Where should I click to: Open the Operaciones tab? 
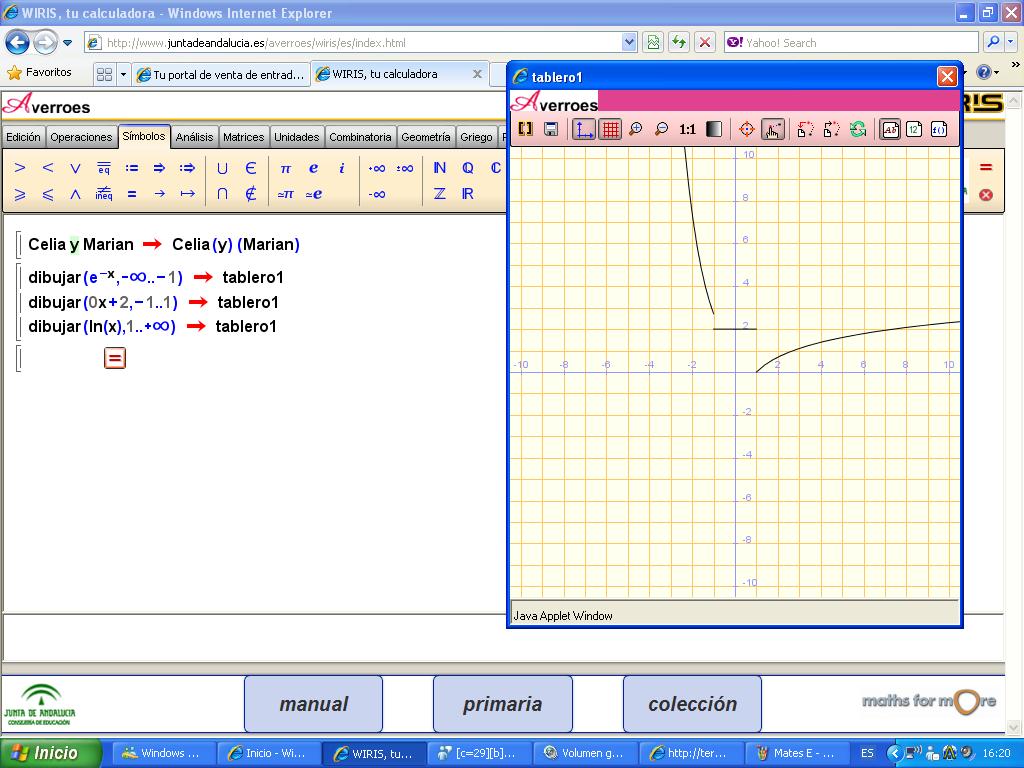point(81,137)
